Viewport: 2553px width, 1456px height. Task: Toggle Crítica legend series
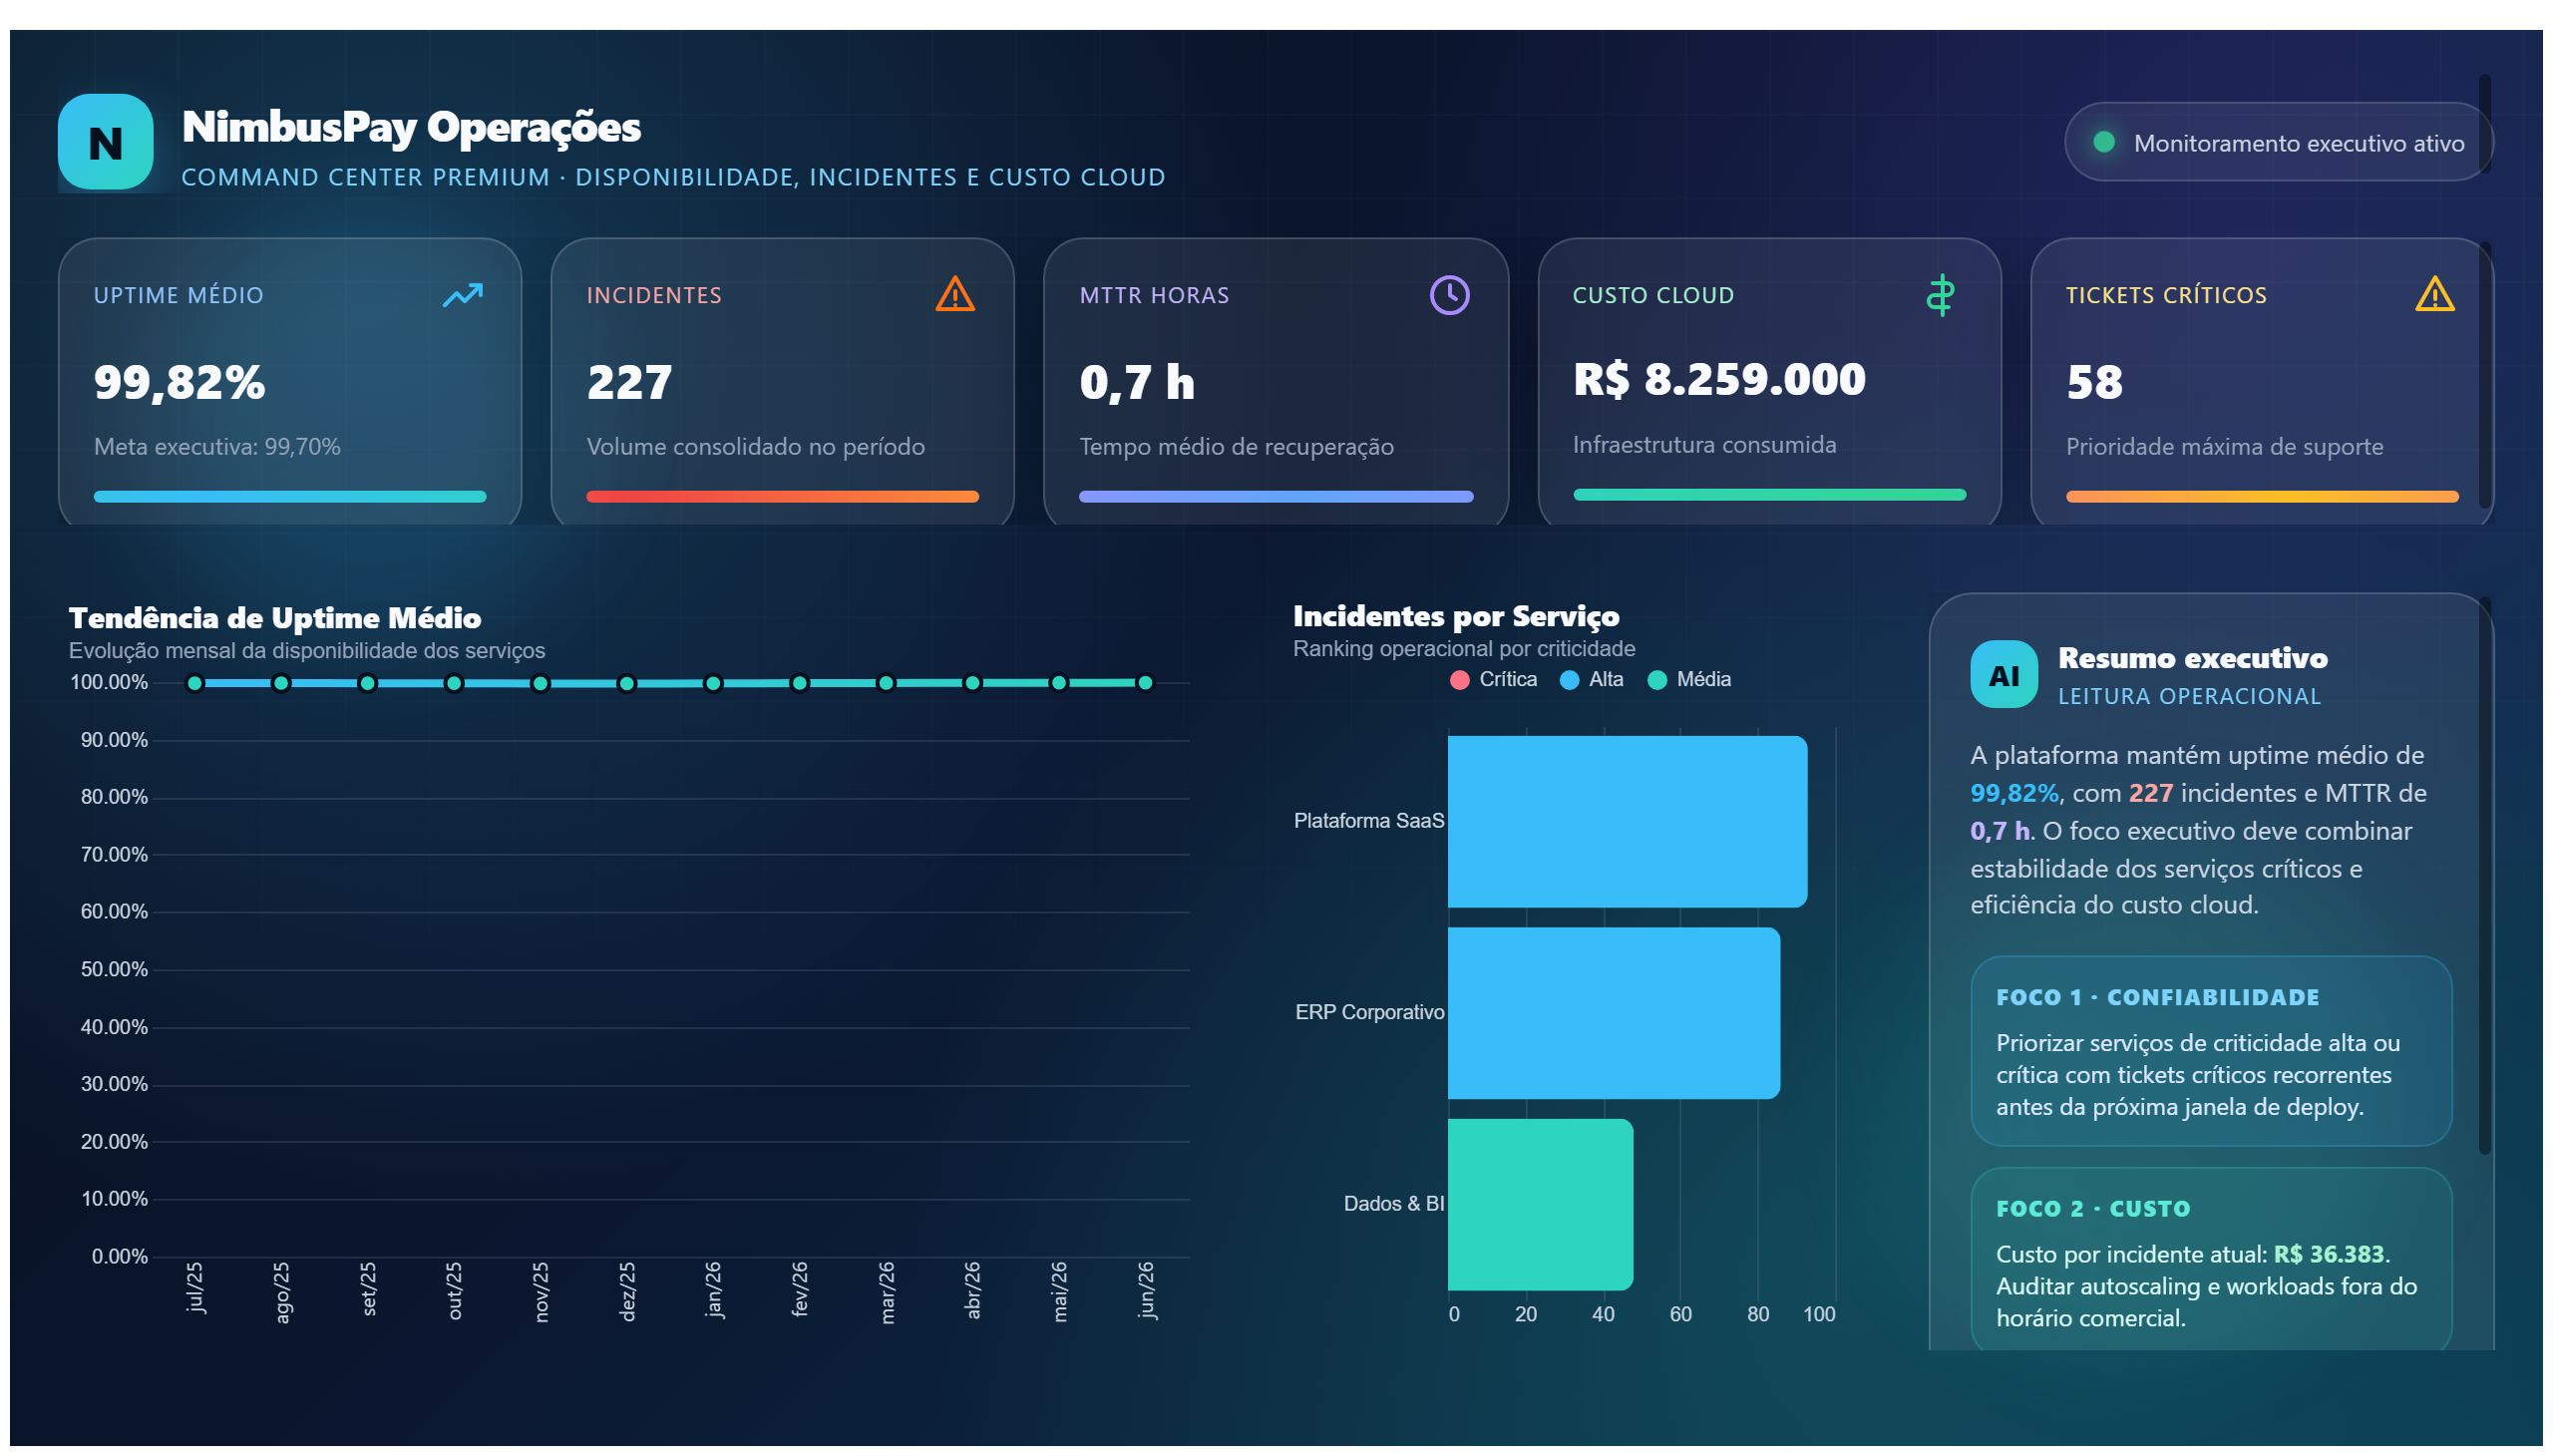(x=1493, y=680)
